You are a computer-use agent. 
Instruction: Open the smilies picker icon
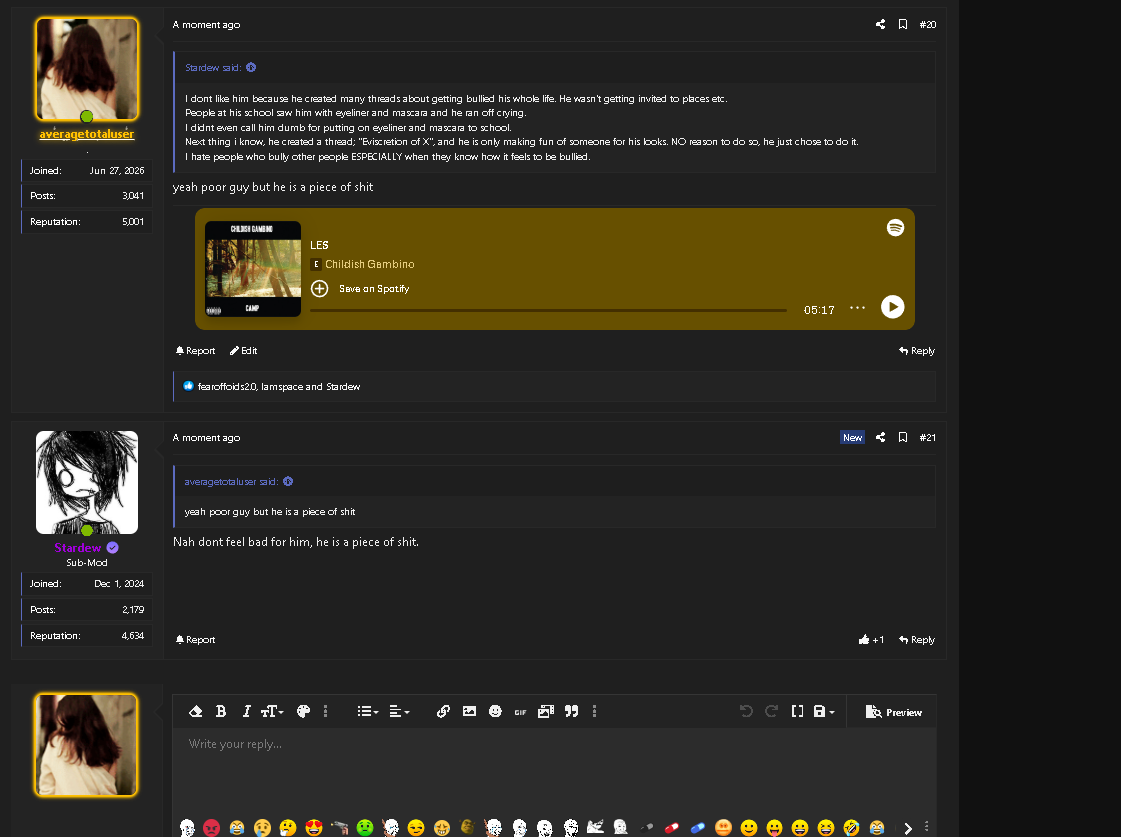click(495, 711)
